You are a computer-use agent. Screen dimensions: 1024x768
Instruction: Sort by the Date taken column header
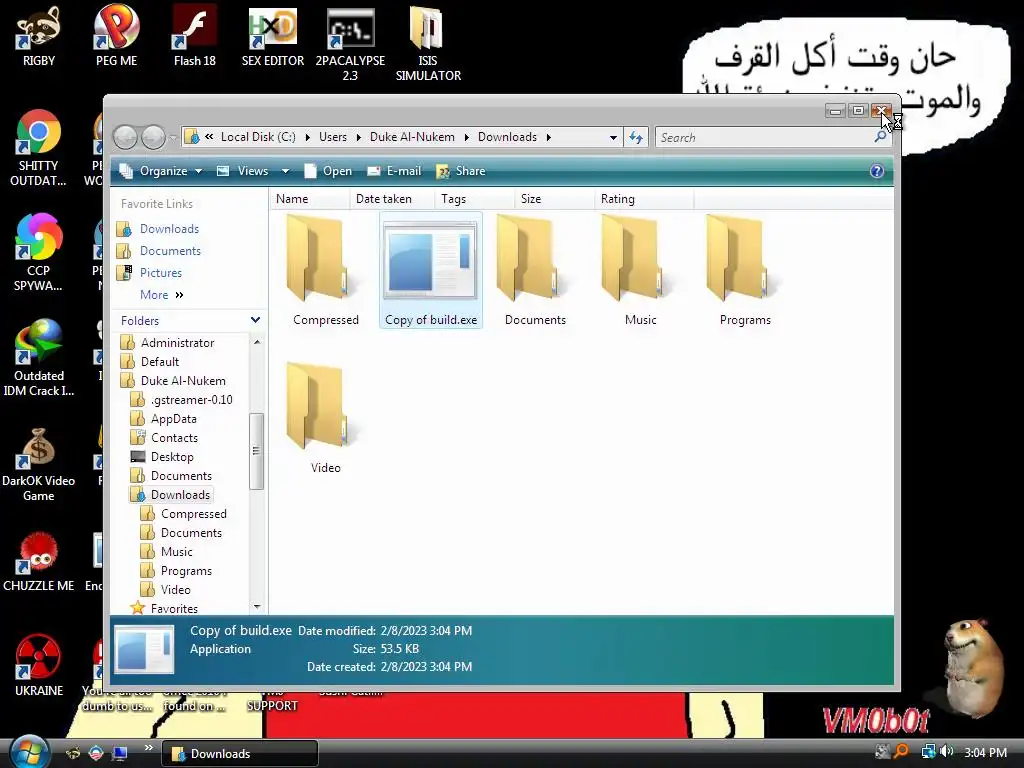tap(392, 199)
